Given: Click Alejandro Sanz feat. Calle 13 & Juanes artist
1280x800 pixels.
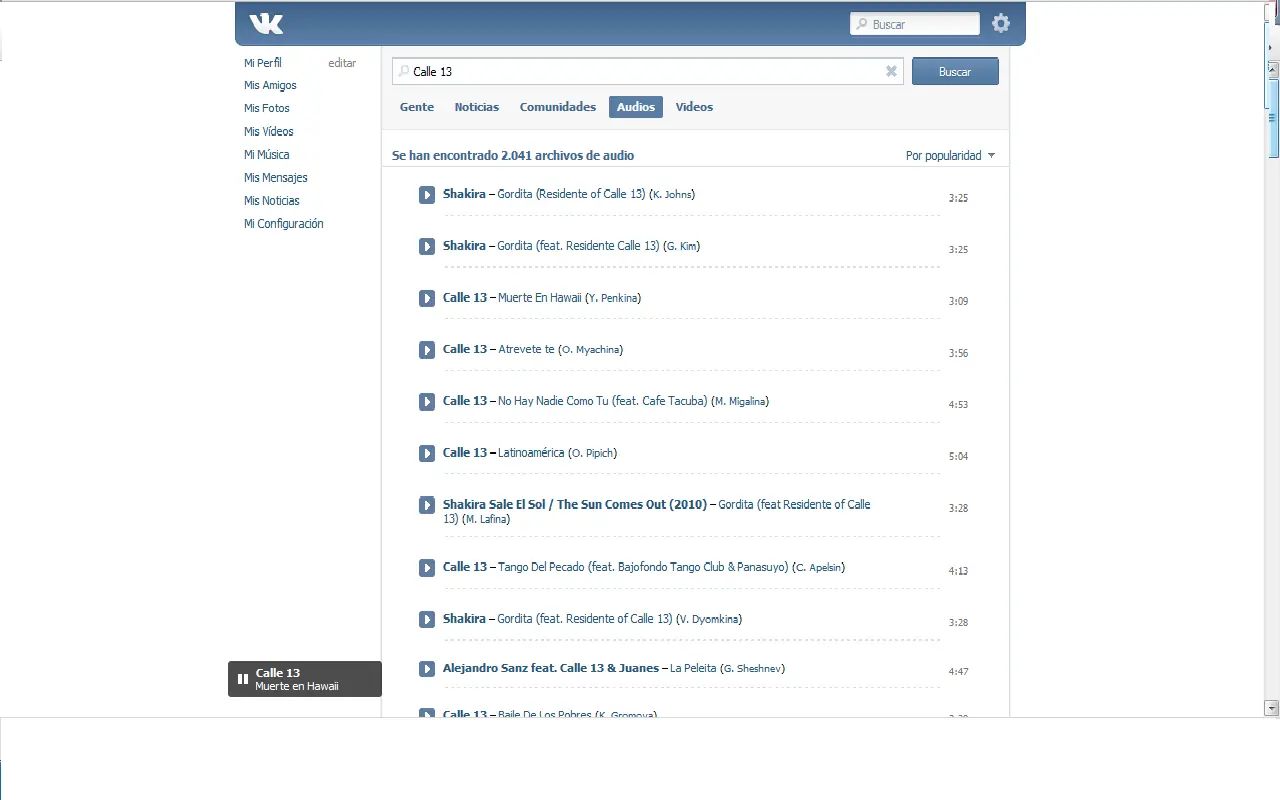Looking at the screenshot, I should 551,668.
